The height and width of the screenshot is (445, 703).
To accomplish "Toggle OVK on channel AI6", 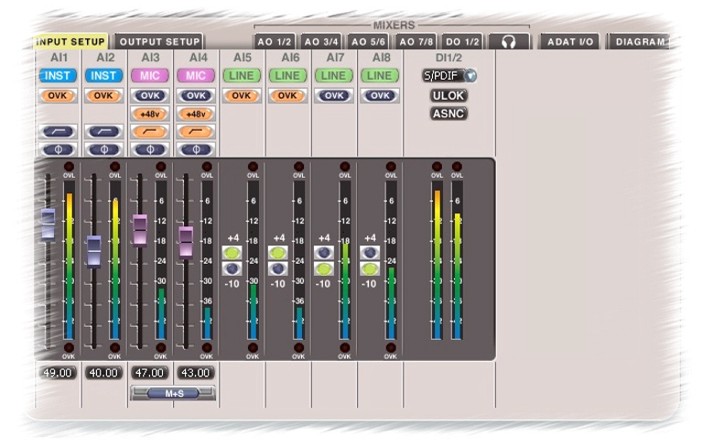I will coord(287,95).
